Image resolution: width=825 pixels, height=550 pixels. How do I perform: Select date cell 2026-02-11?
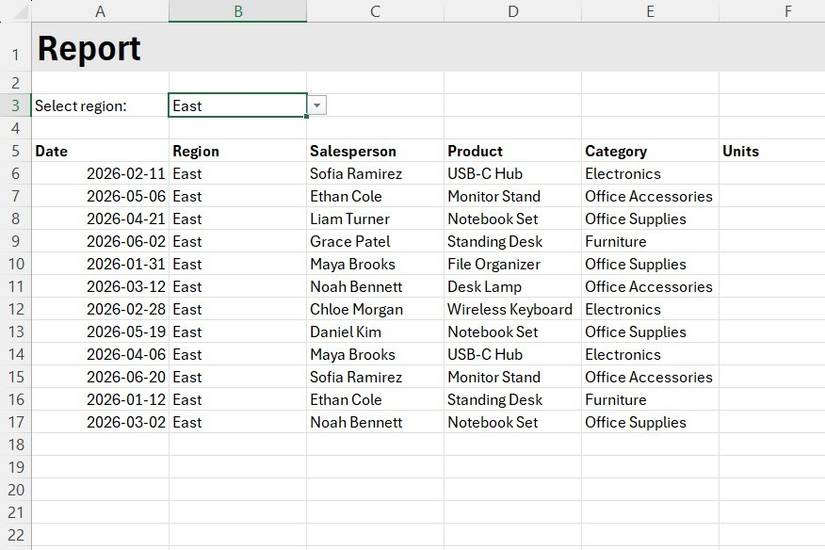[x=100, y=173]
